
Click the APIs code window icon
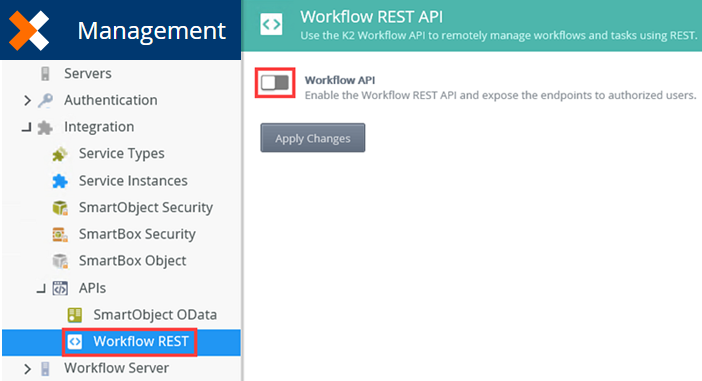(x=60, y=288)
